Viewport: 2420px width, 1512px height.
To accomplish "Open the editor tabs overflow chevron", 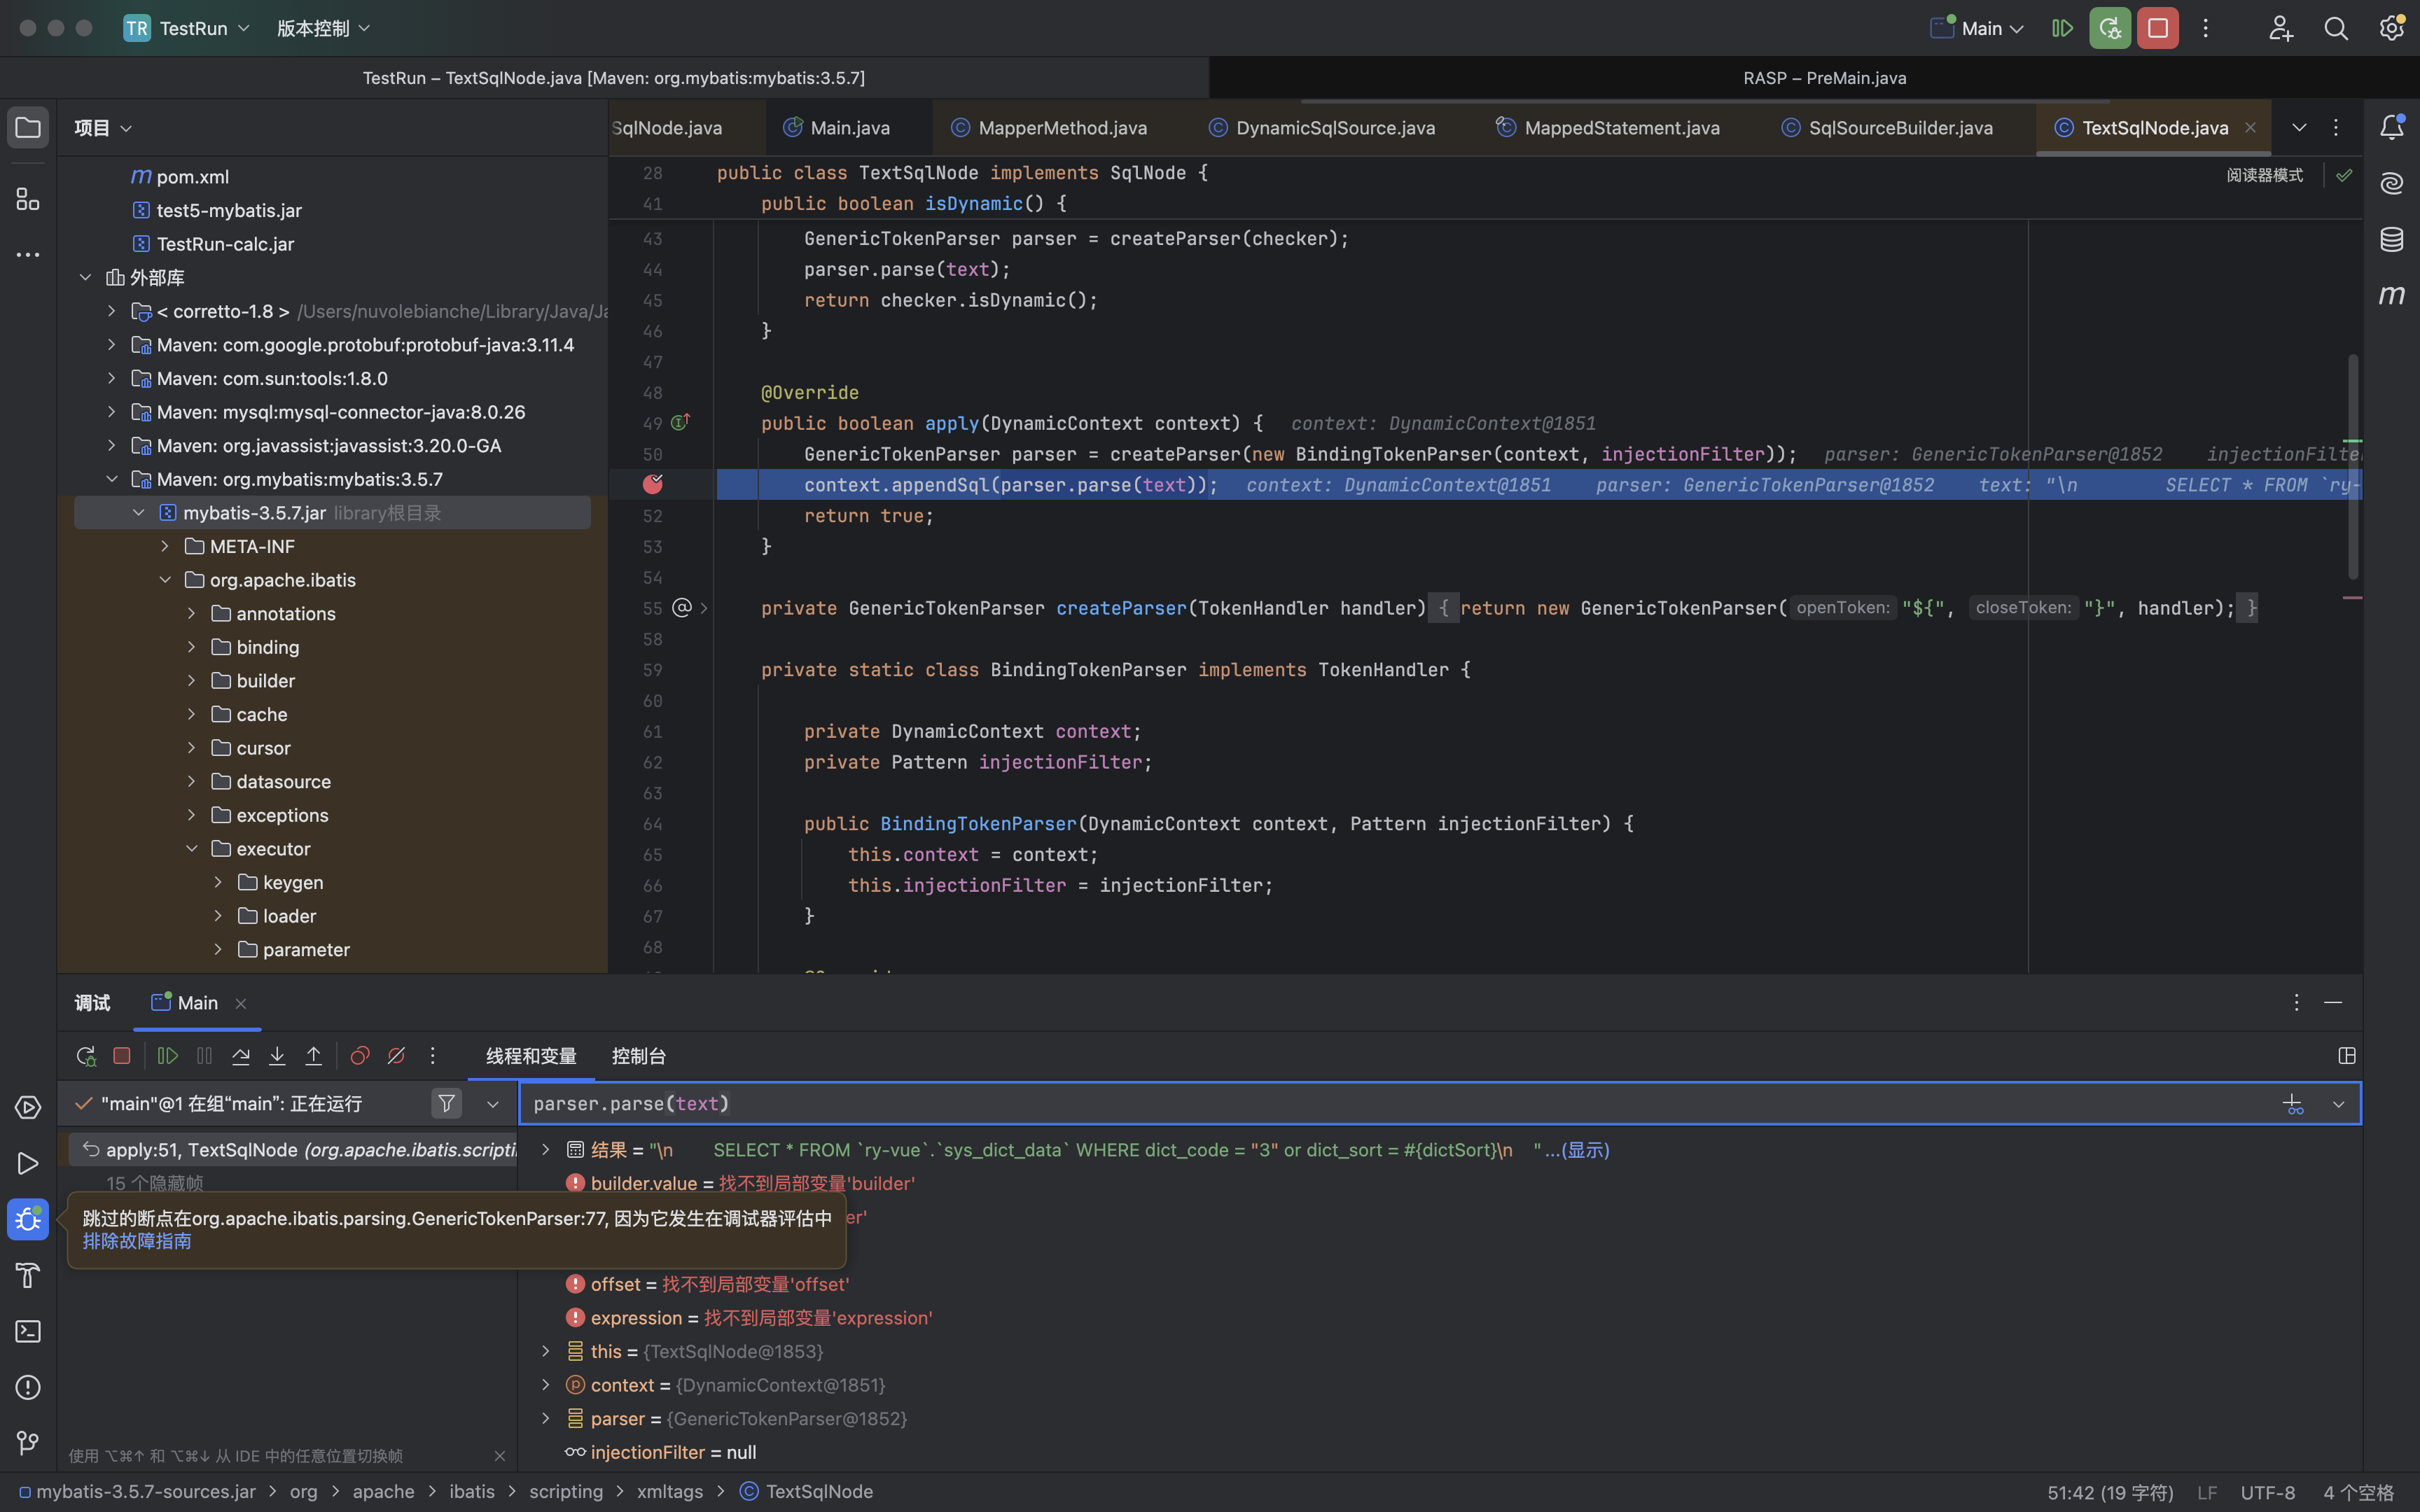I will click(2299, 128).
